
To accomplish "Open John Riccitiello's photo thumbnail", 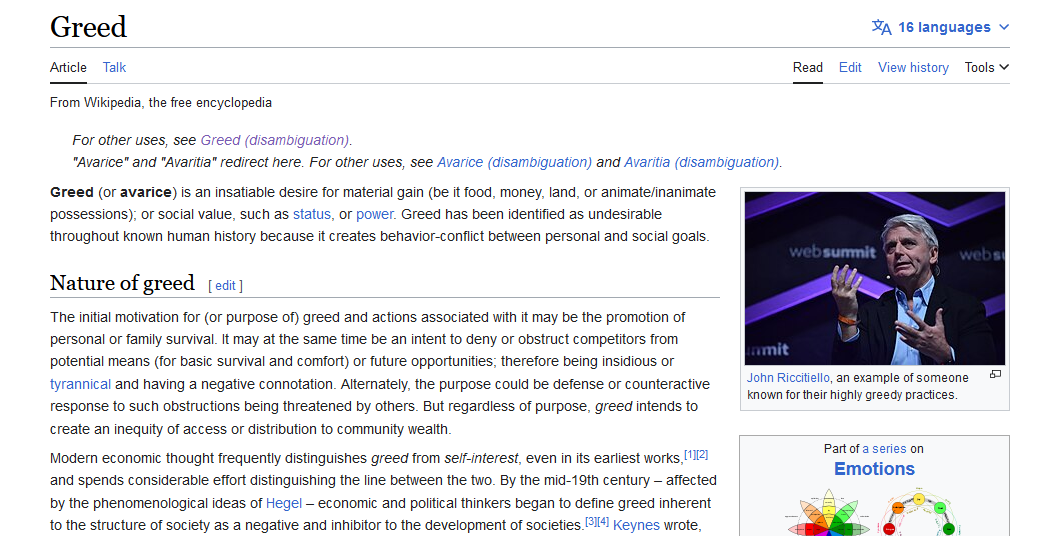I will [x=874, y=277].
